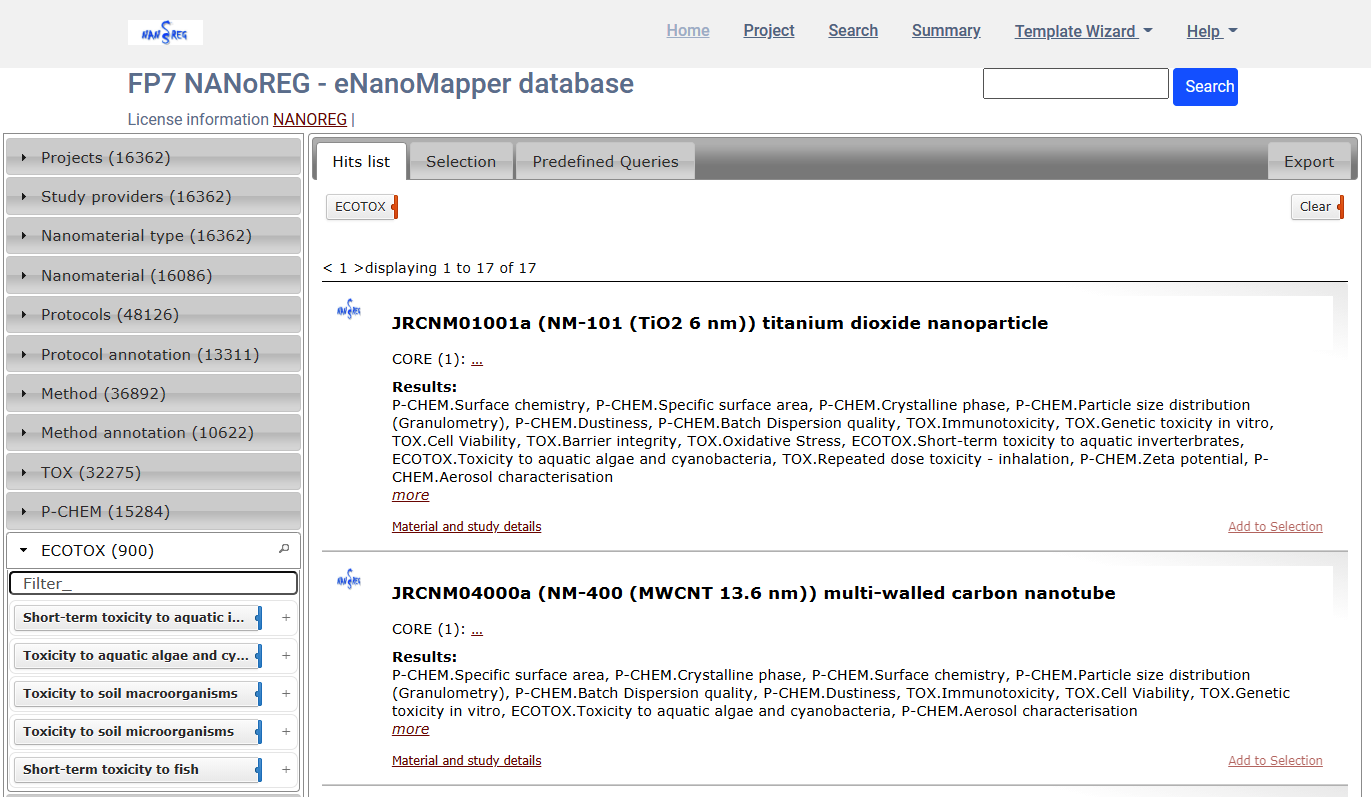Click the blue bookmark icon on Toxicity to soil macroorganisms
The width and height of the screenshot is (1371, 797).
pyautogui.click(x=259, y=692)
